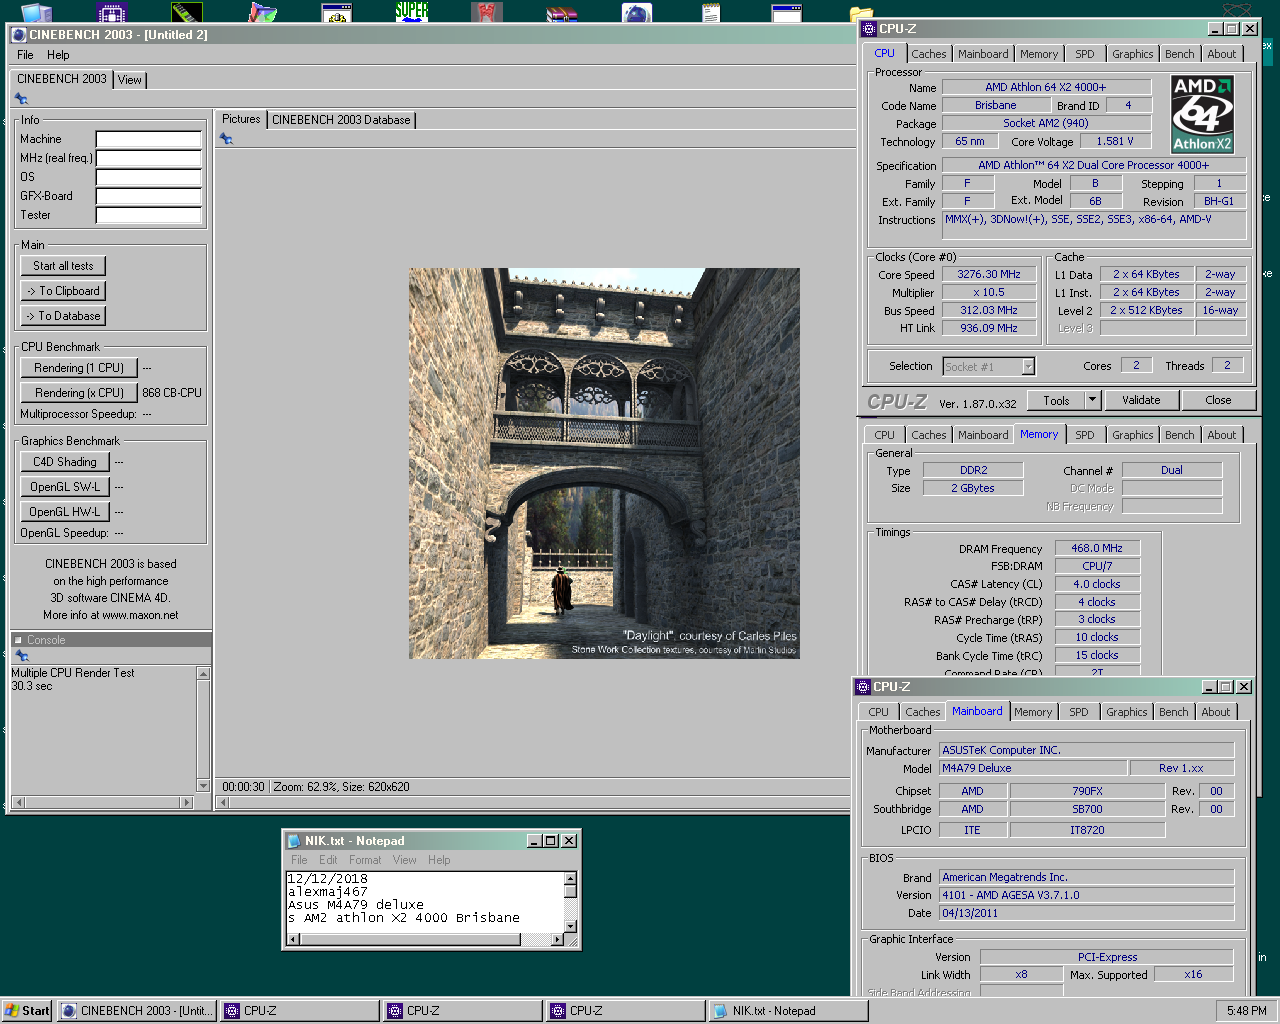Click the 'IT8720' LPCIO value
The width and height of the screenshot is (1280, 1024).
1087,830
